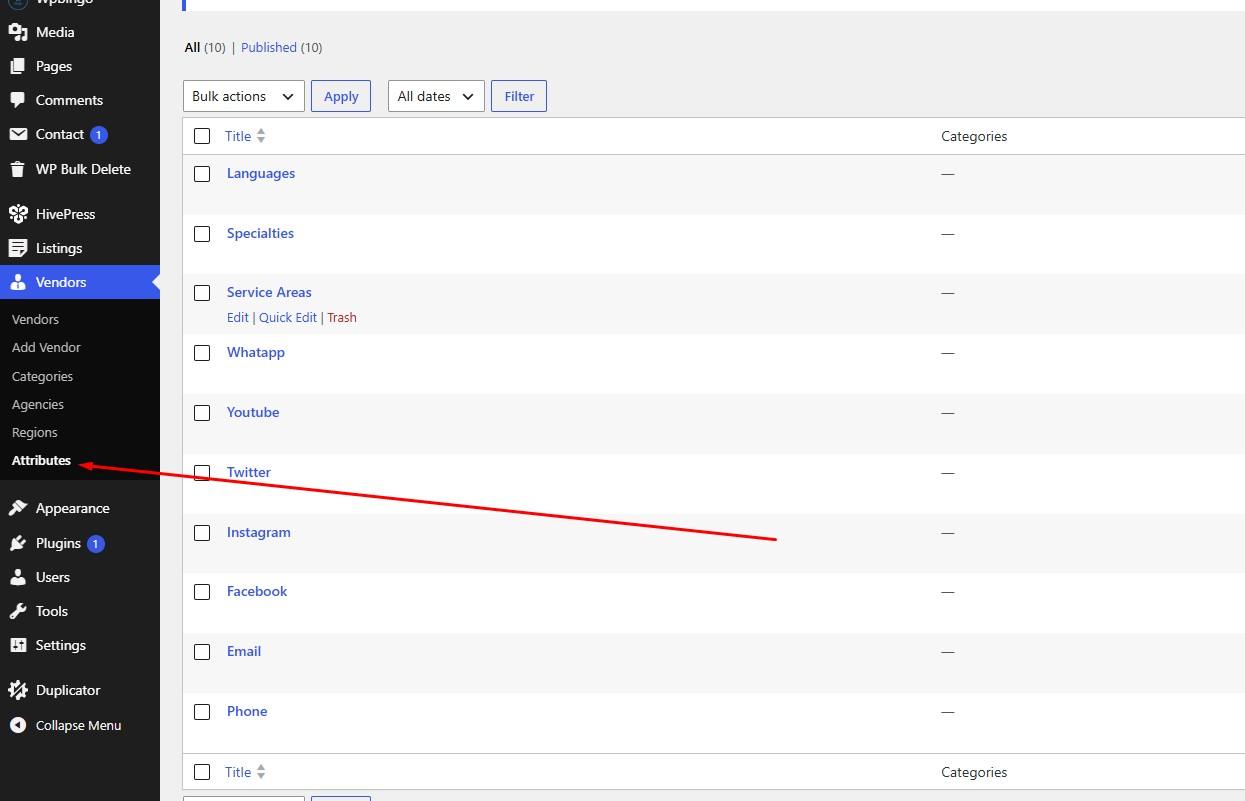Click the WP Bulk Delete trash icon
The image size is (1245, 801).
(x=18, y=169)
